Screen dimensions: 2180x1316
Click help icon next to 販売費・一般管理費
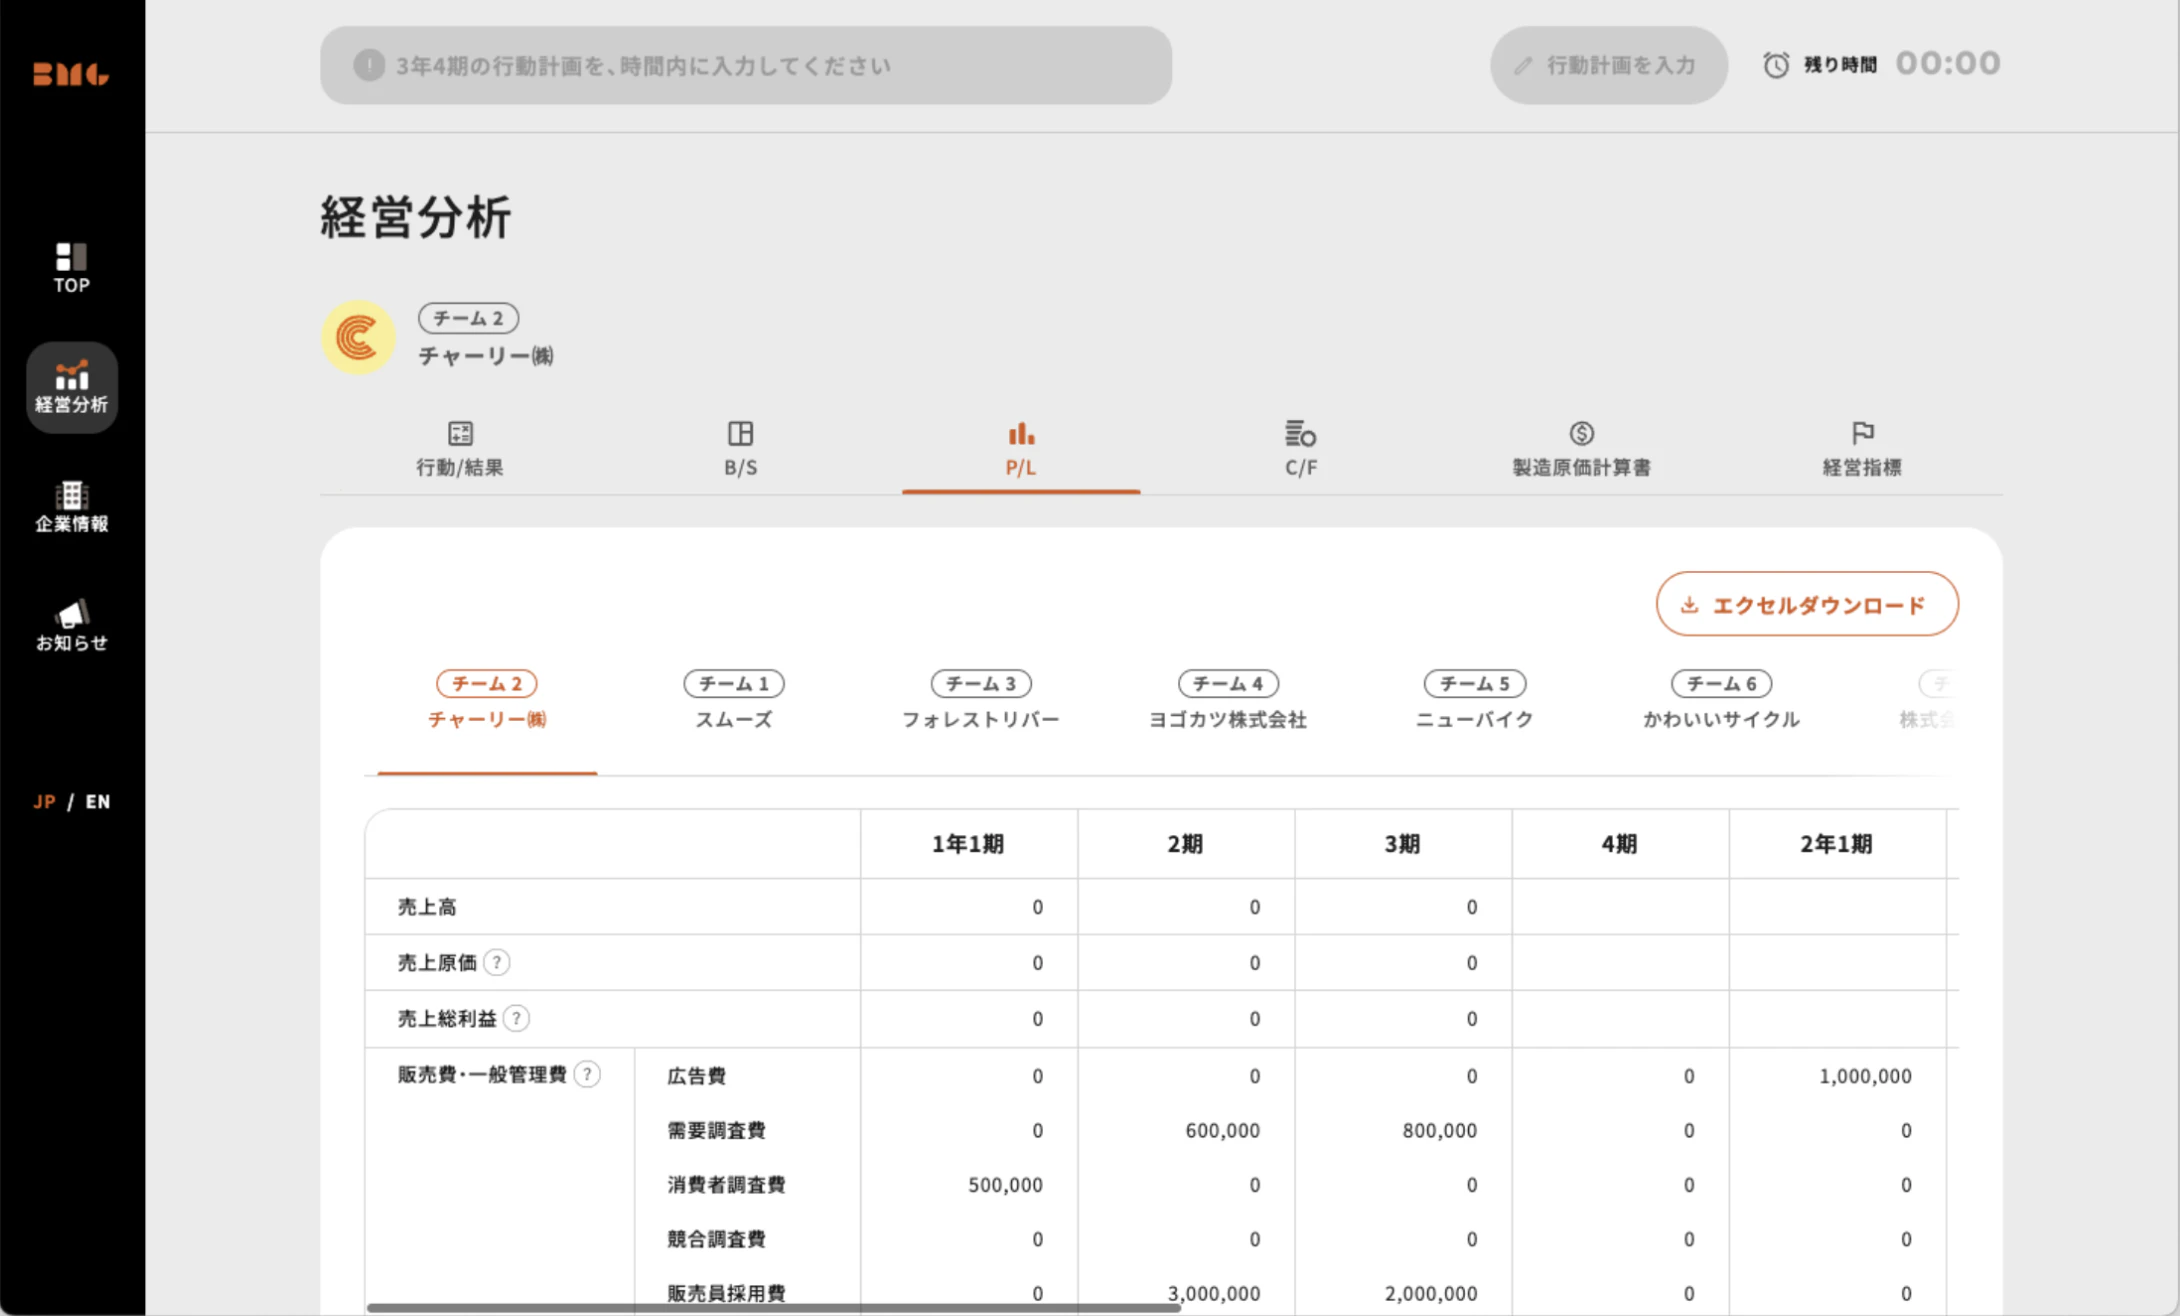(x=587, y=1074)
